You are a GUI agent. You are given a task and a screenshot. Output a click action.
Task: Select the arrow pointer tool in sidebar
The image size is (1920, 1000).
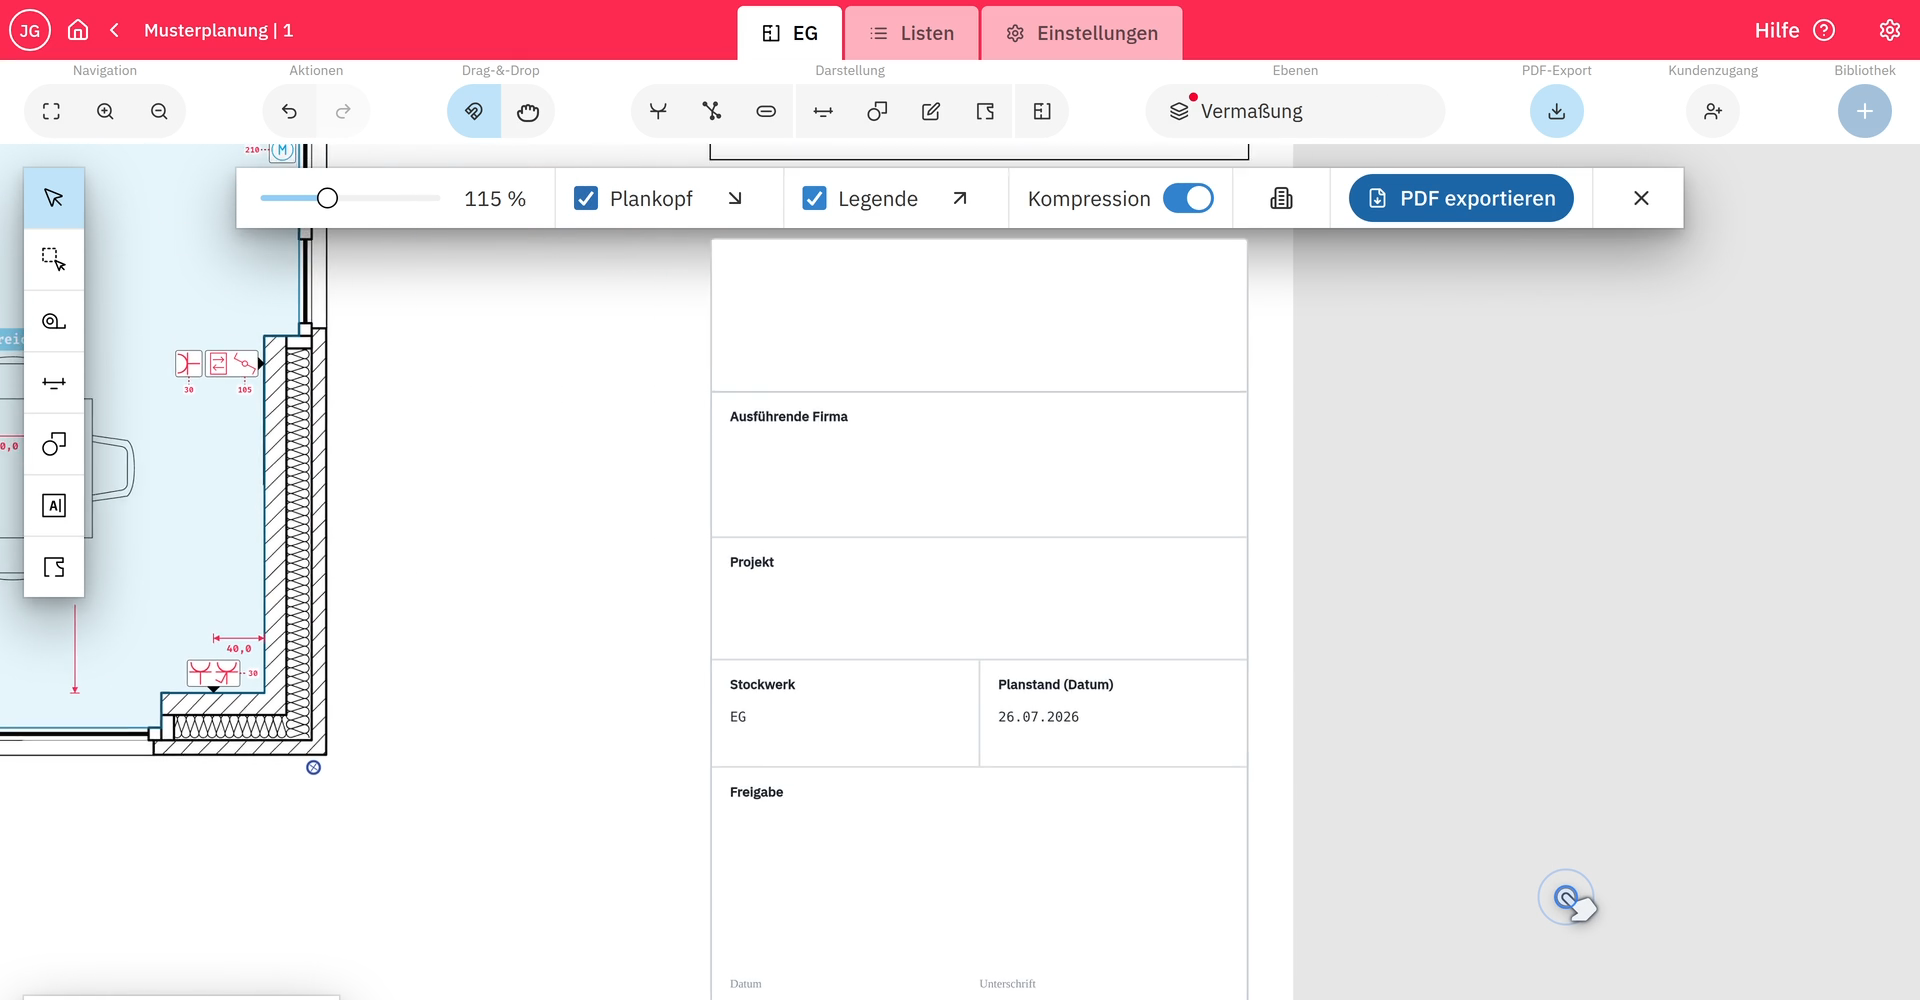54,198
